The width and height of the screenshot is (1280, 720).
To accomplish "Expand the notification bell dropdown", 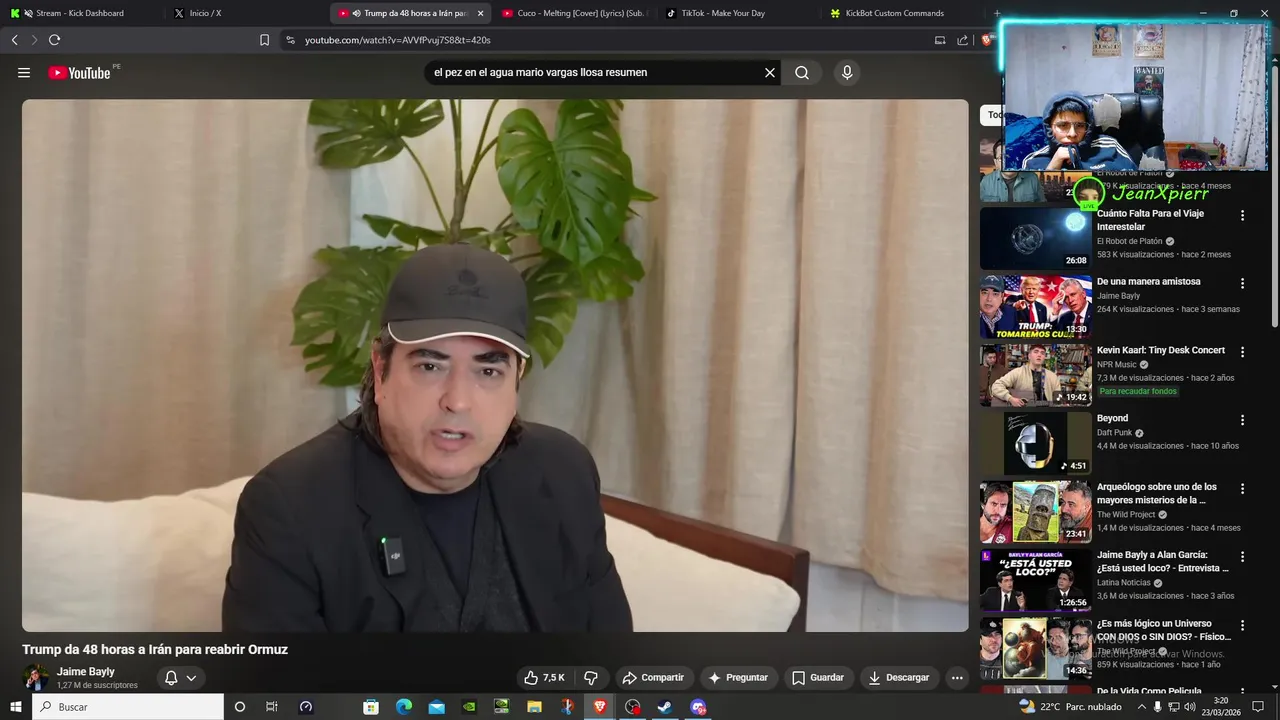I will [181, 678].
